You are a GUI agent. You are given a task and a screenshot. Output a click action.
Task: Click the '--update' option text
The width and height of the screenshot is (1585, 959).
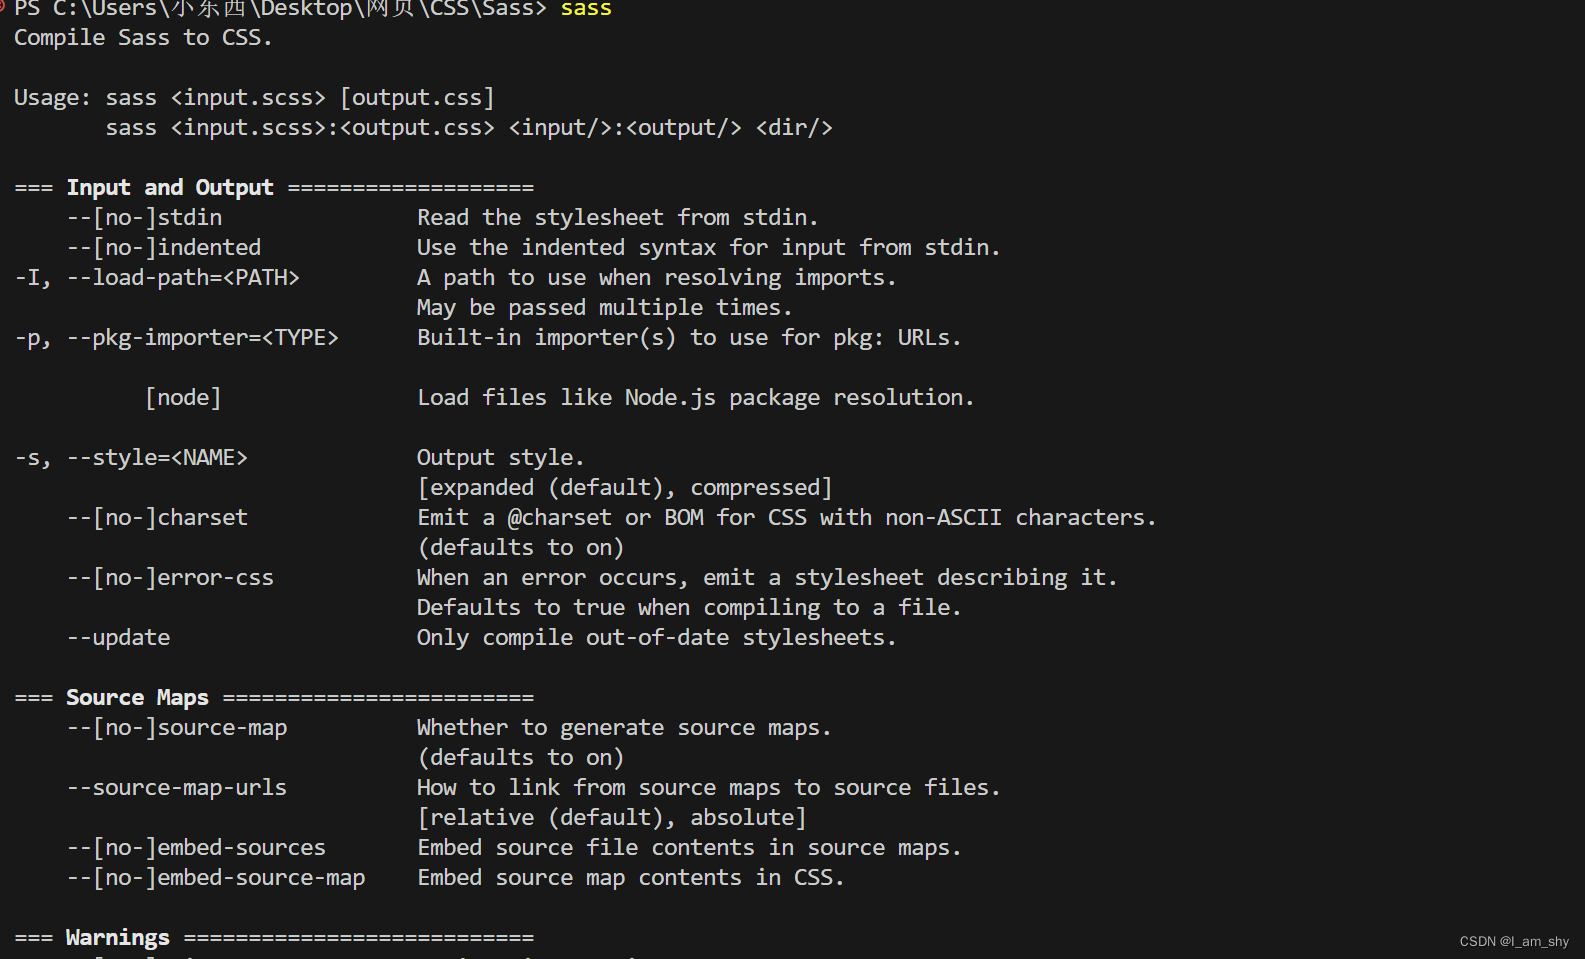point(118,638)
